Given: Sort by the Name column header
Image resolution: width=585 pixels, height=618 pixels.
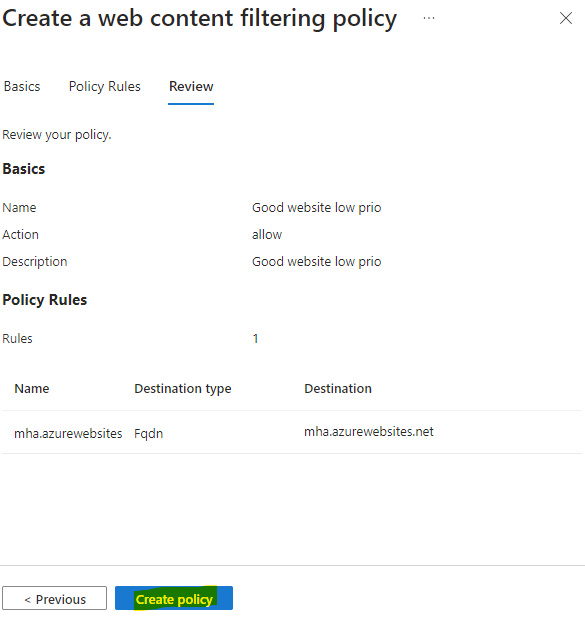Looking at the screenshot, I should (32, 389).
